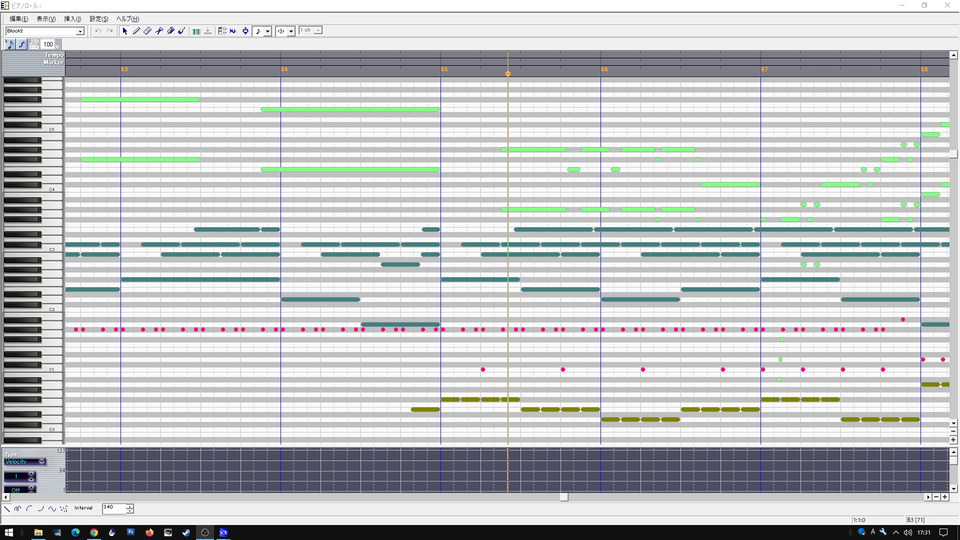Select the arrow pointer tool
Viewport: 960px width, 540px height.
point(125,31)
